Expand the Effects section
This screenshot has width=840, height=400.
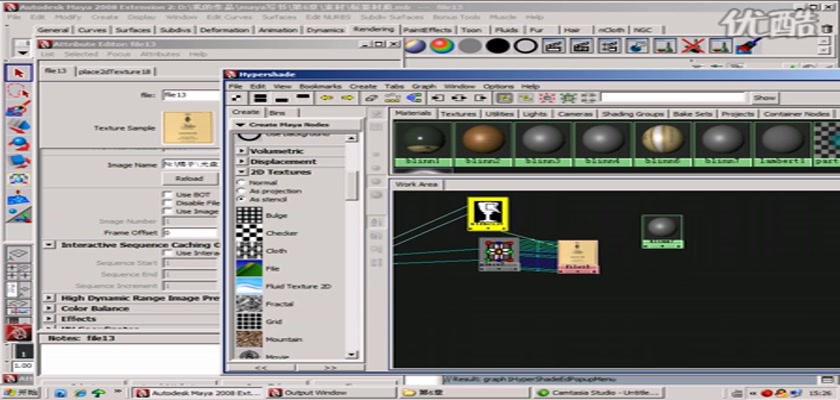[49, 319]
